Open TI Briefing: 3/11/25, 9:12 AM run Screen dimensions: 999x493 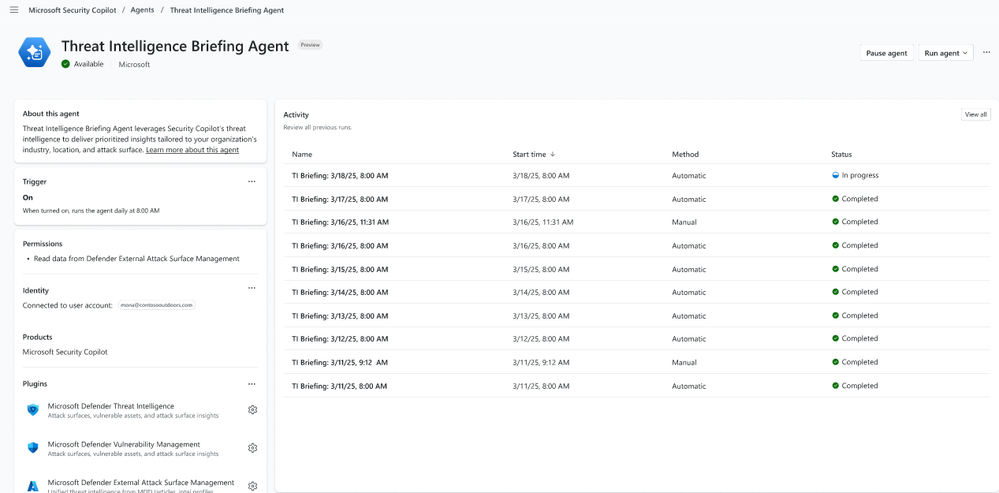pos(340,362)
